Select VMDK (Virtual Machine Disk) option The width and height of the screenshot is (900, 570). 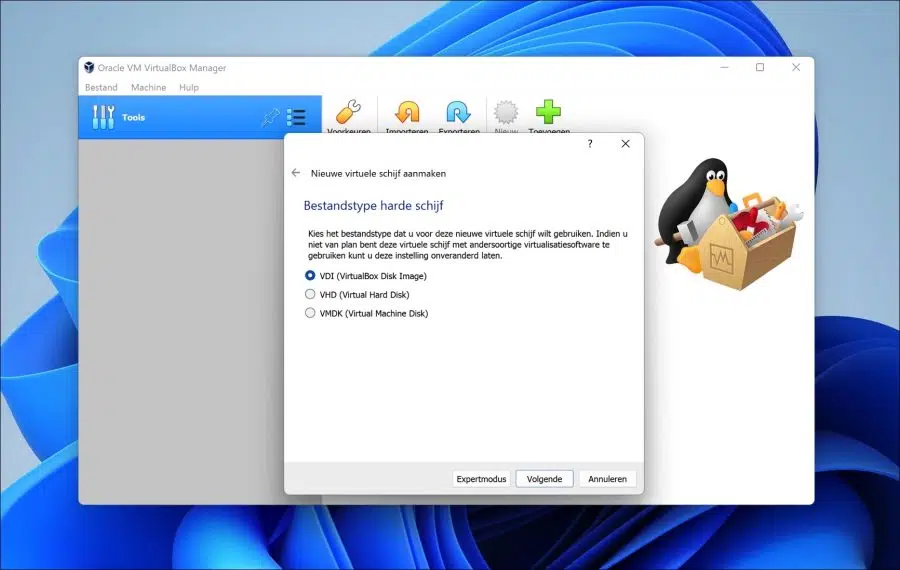coord(366,313)
